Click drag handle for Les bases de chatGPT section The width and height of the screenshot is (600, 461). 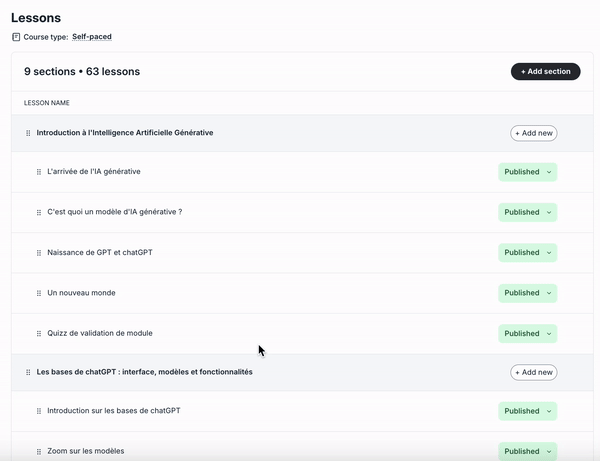[x=28, y=372]
